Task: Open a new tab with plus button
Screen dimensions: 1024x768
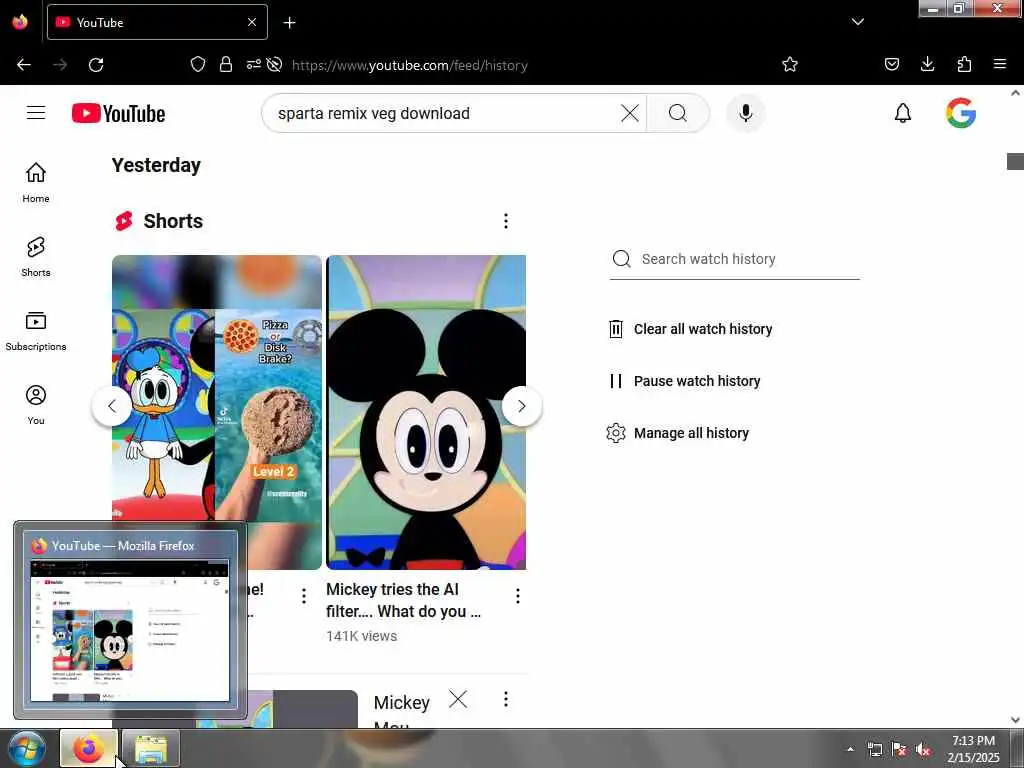Action: coord(289,23)
